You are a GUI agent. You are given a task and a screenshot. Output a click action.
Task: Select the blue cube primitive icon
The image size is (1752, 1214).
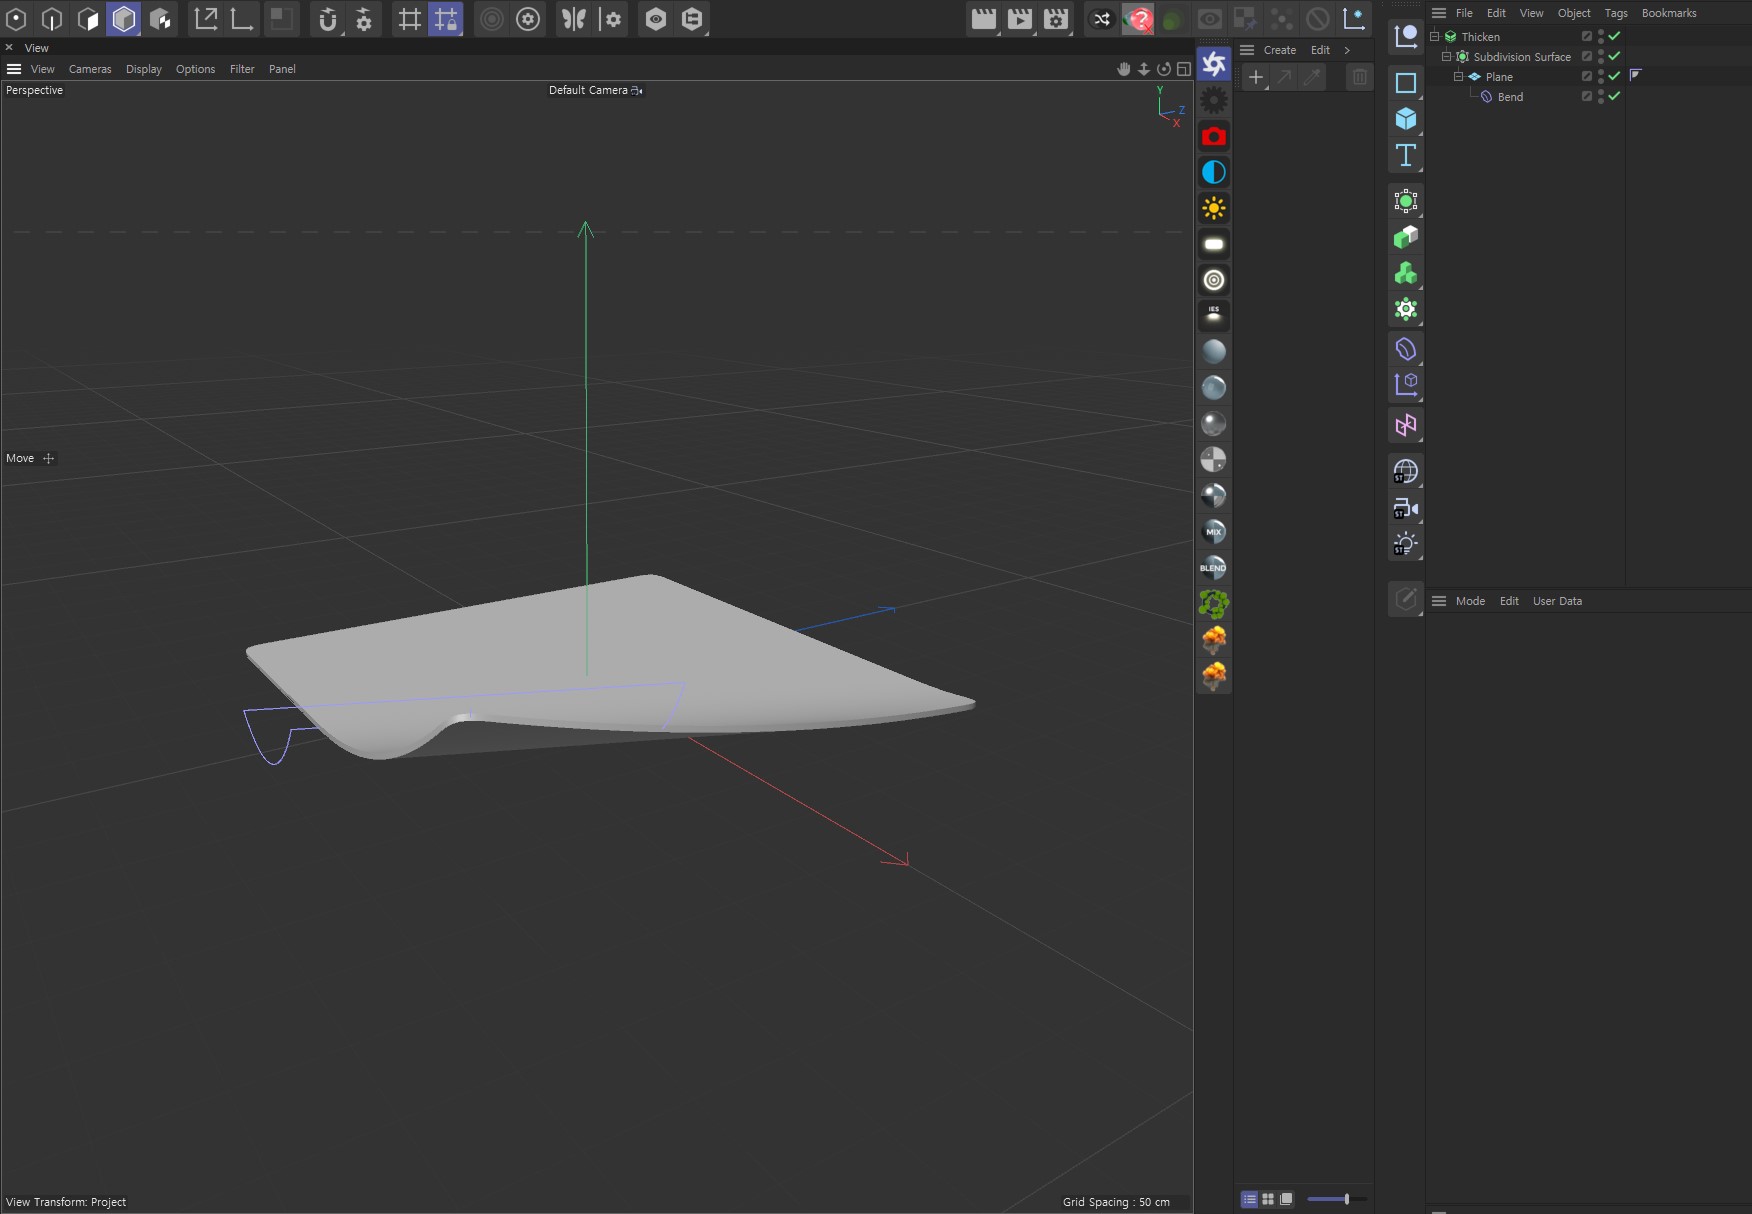click(1406, 119)
